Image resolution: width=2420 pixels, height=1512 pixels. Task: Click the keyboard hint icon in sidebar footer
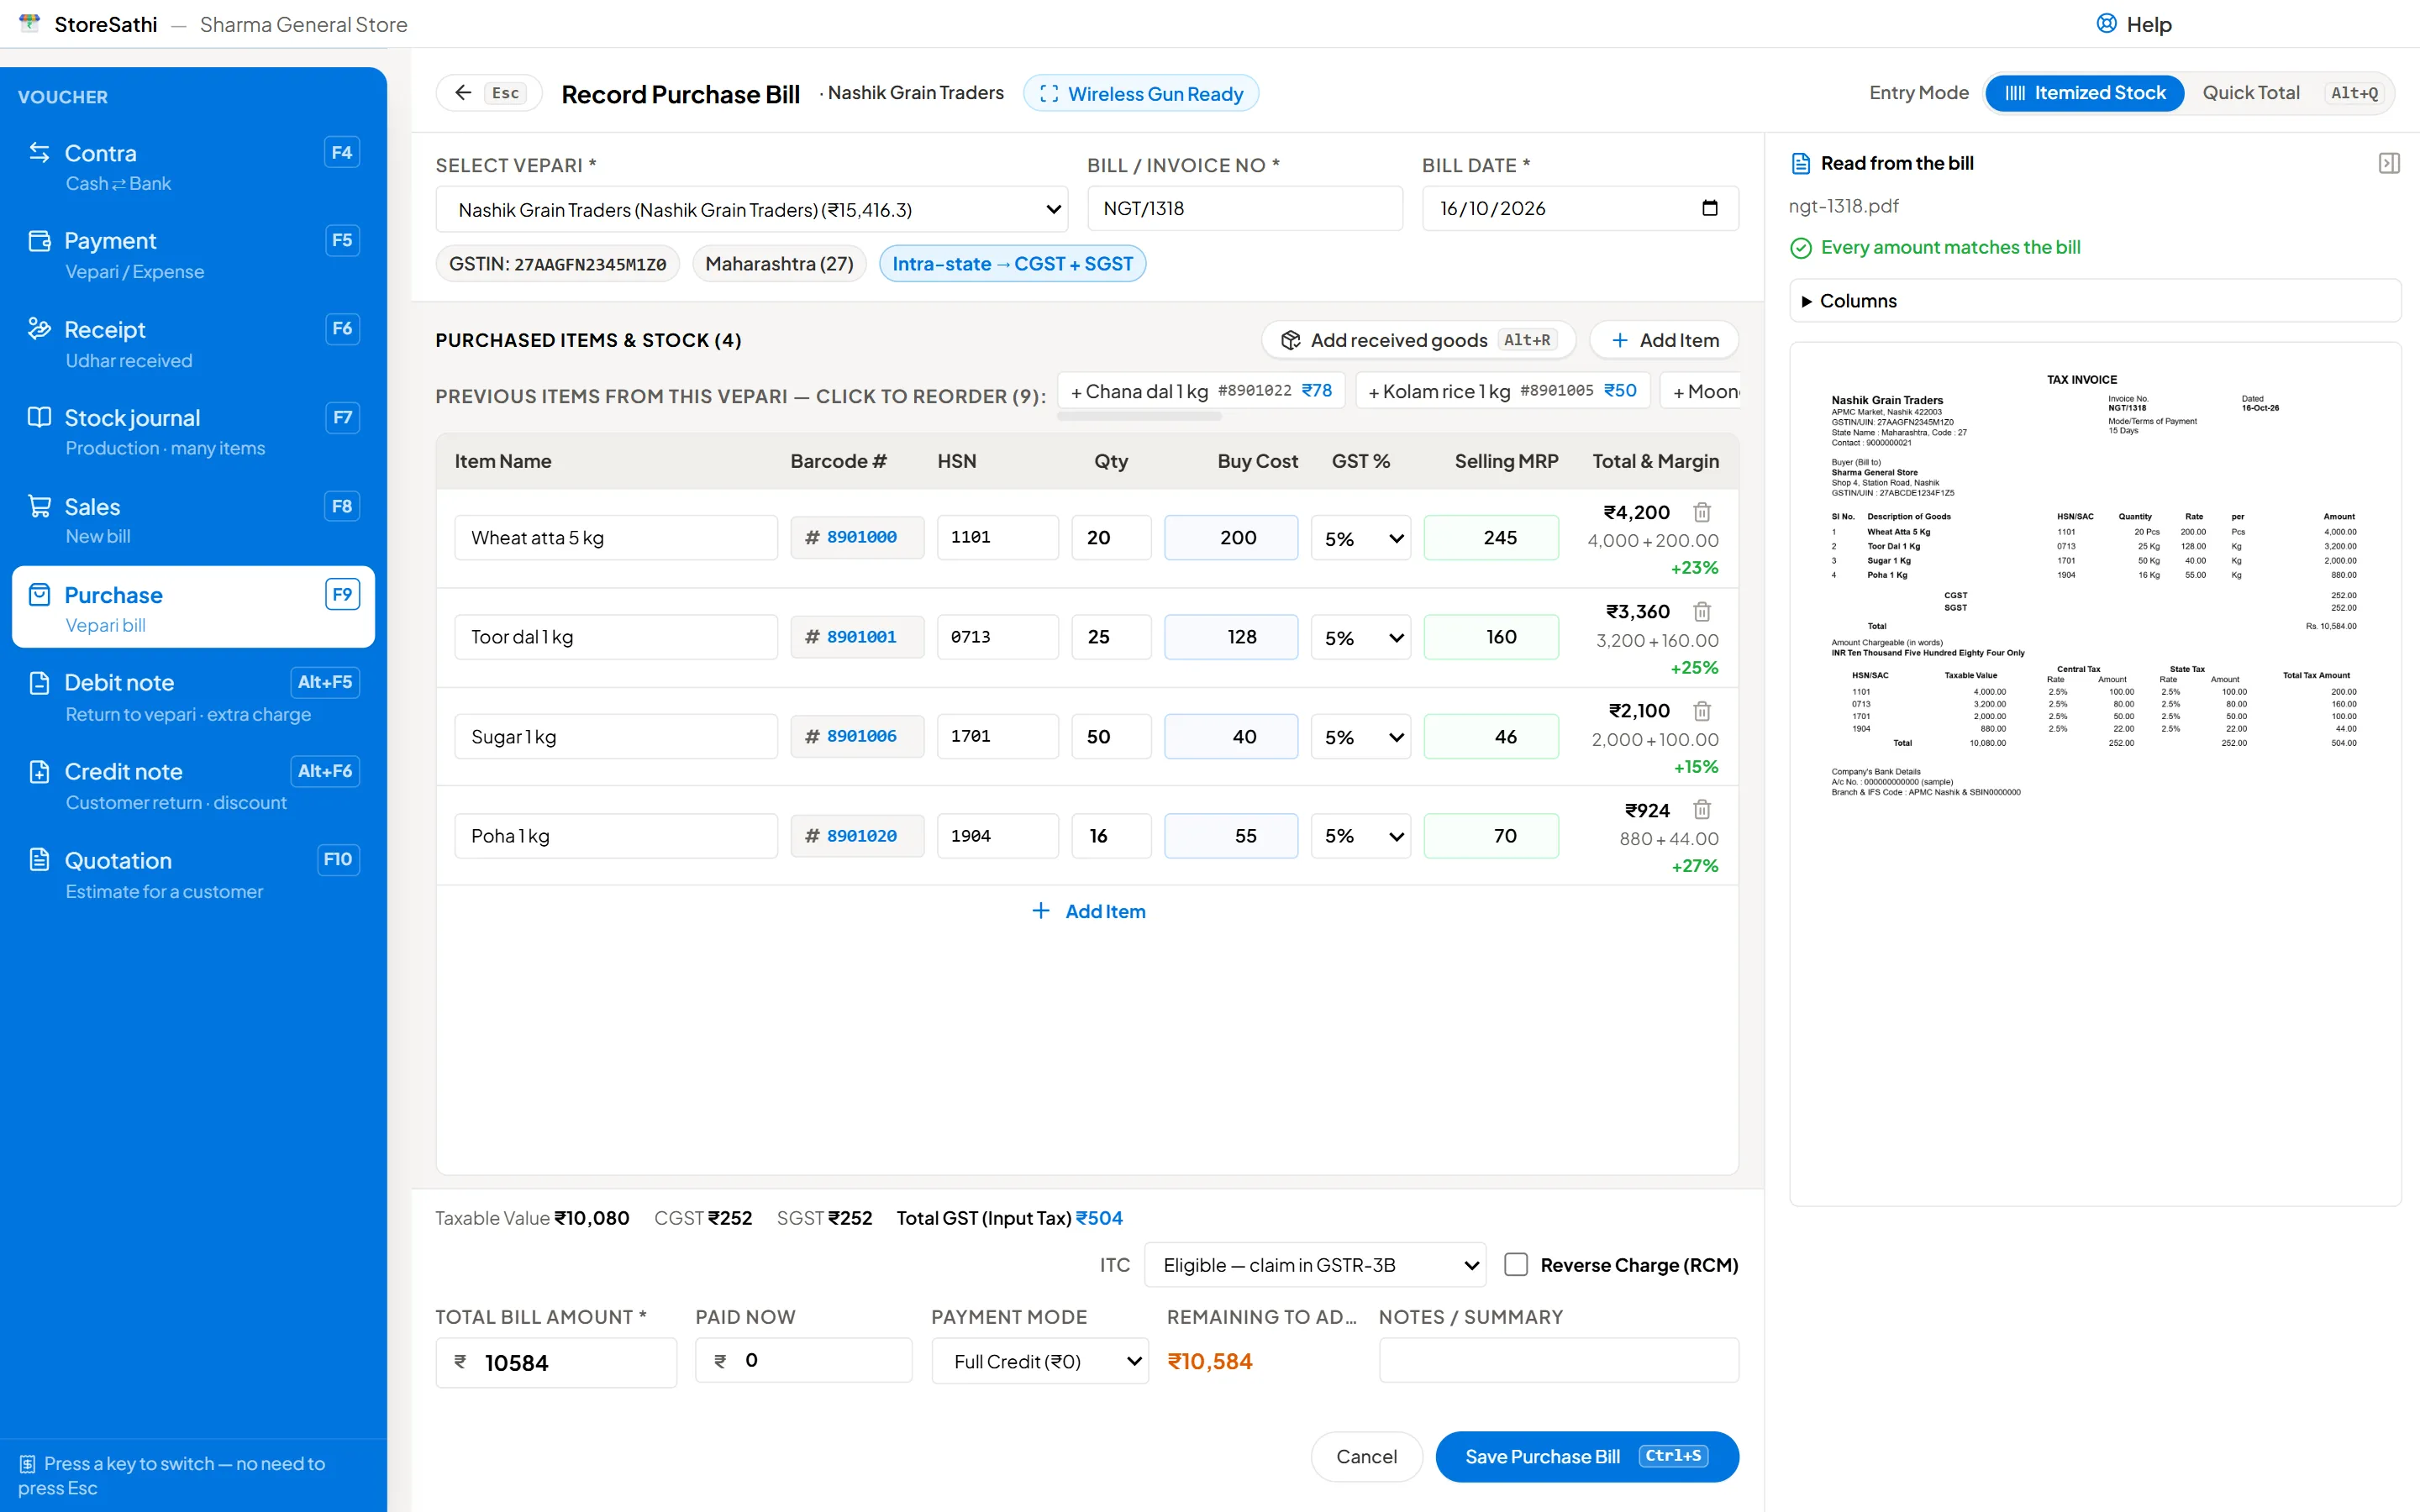[27, 1464]
